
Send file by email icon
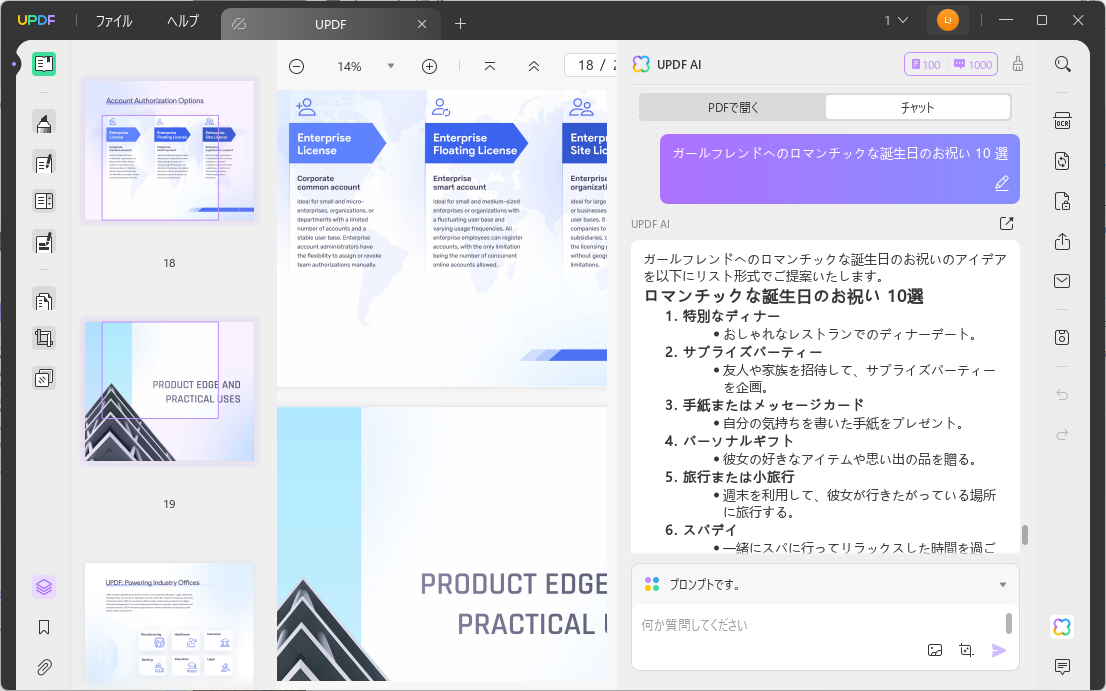1062,281
